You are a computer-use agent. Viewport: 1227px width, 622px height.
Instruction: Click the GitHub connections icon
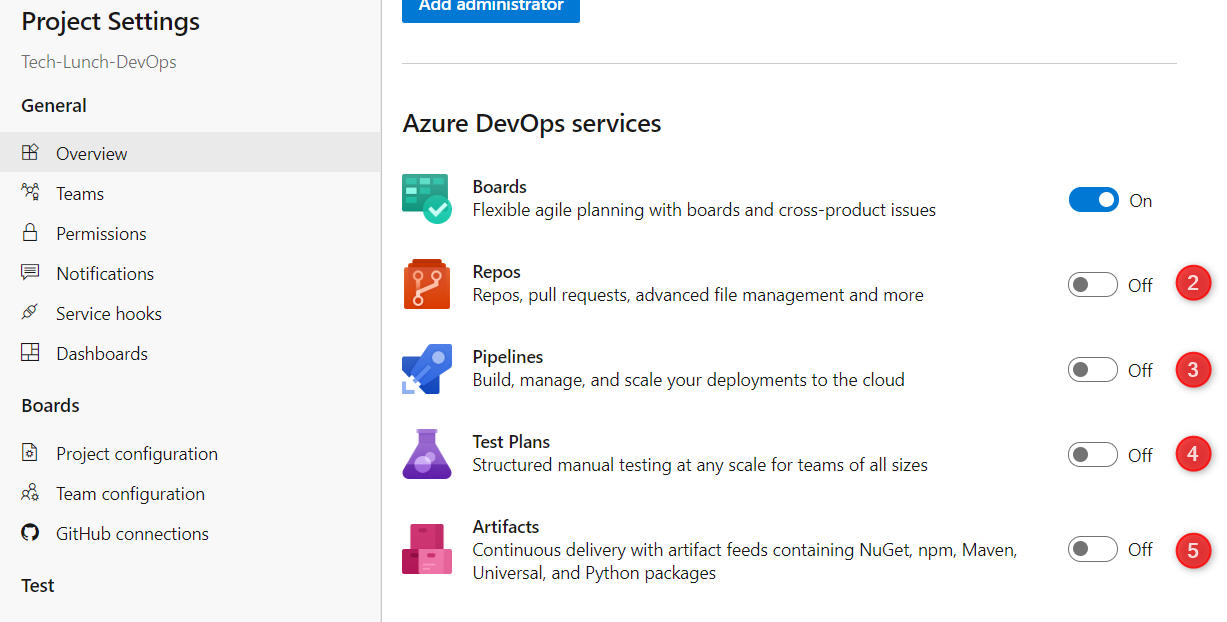[x=30, y=533]
